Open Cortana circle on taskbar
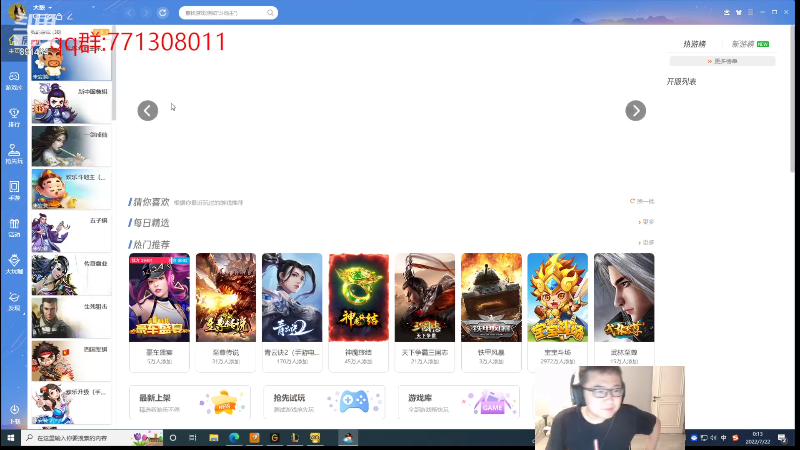800x450 pixels. (173, 438)
